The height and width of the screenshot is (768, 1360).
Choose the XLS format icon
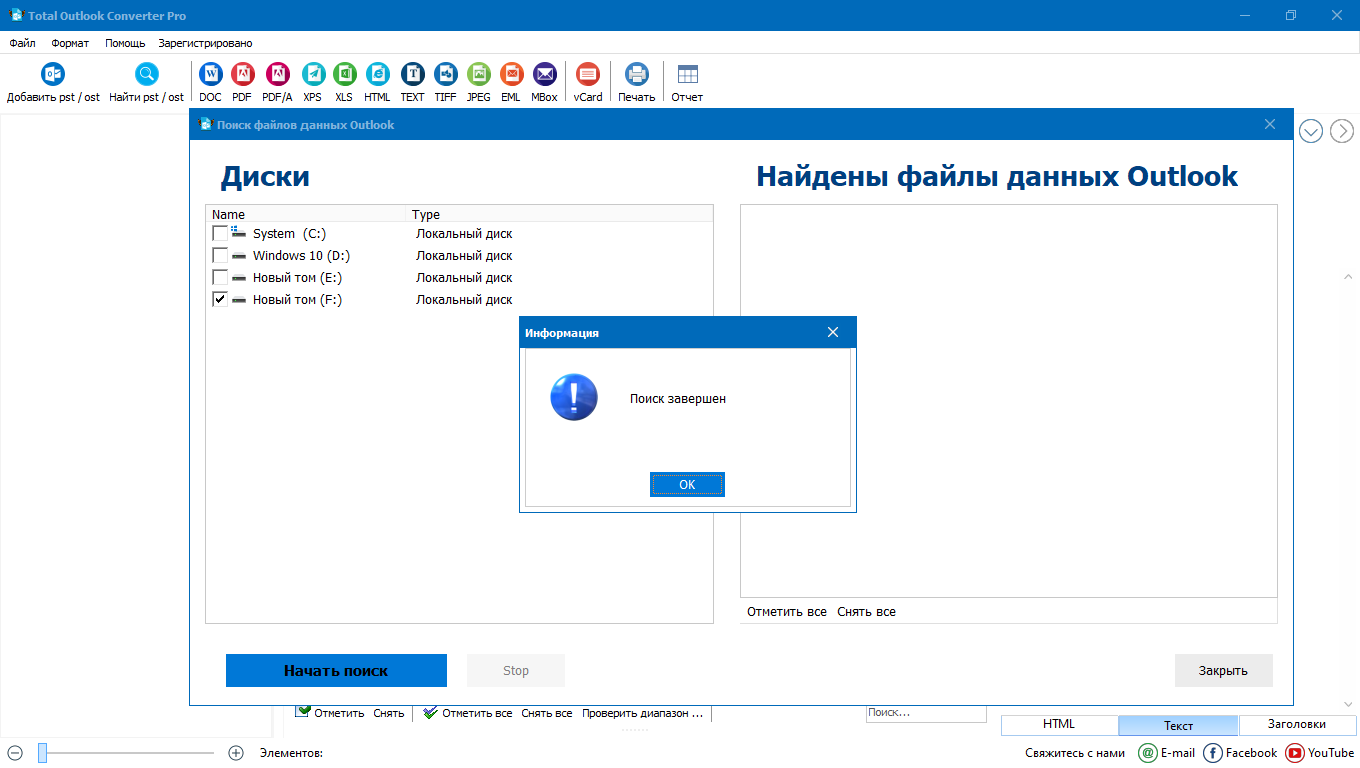(344, 75)
